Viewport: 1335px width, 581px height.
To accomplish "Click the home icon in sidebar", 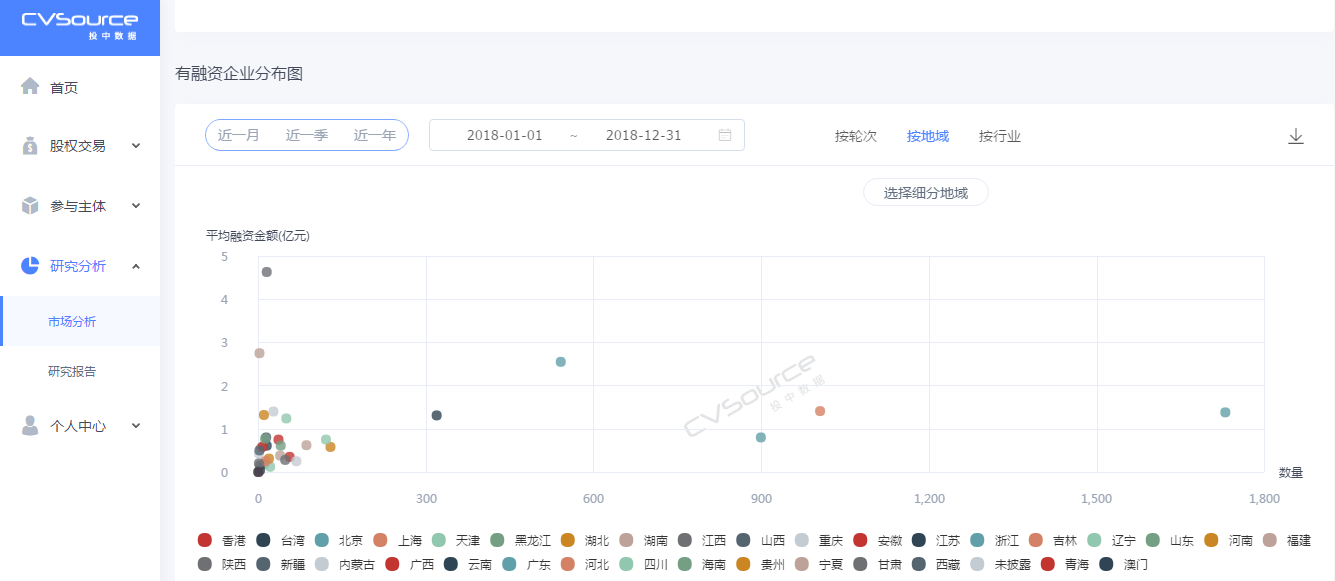I will pos(30,87).
